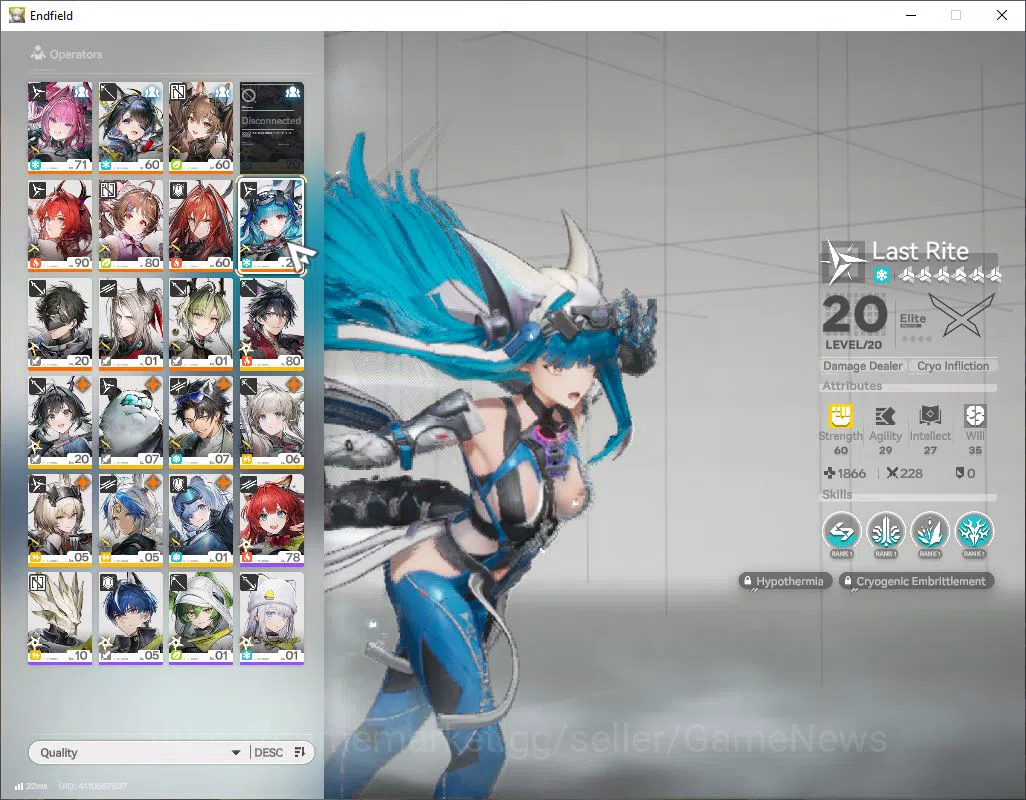Select the red-haired green-eyed level 78 operator
Screen dimensions: 1026x800
[x=272, y=519]
